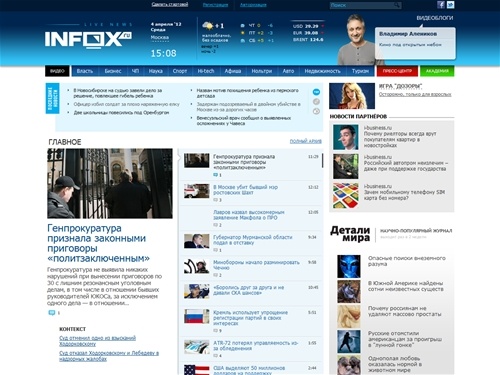The height and width of the screenshot is (375, 500).
Task: Click the Регистрация link
Action: point(215,5)
